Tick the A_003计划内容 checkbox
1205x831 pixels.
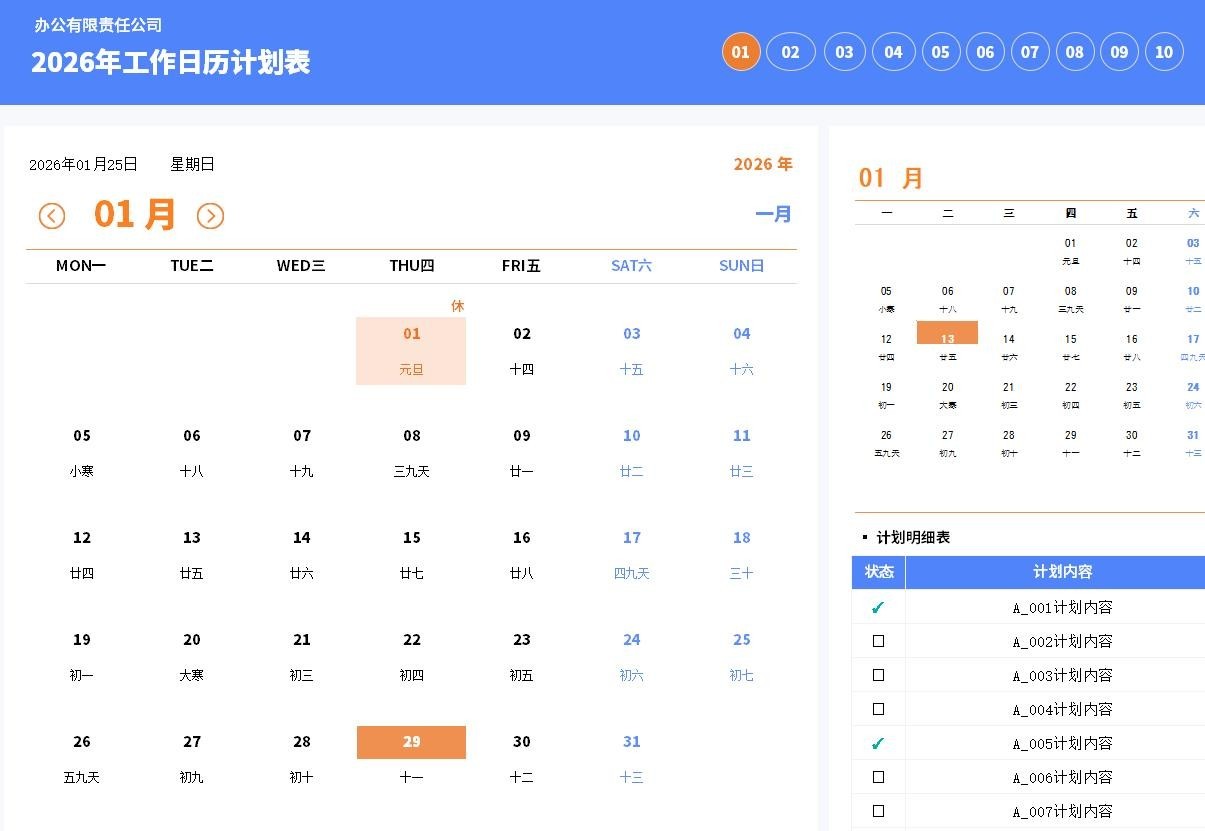(x=878, y=675)
